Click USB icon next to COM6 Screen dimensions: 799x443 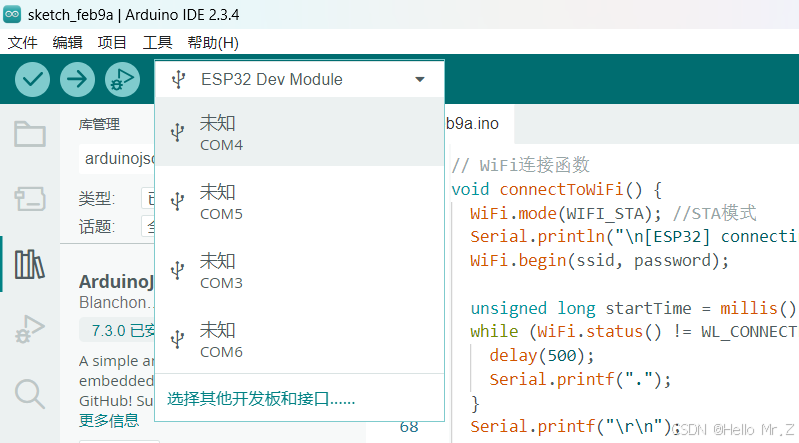177,339
